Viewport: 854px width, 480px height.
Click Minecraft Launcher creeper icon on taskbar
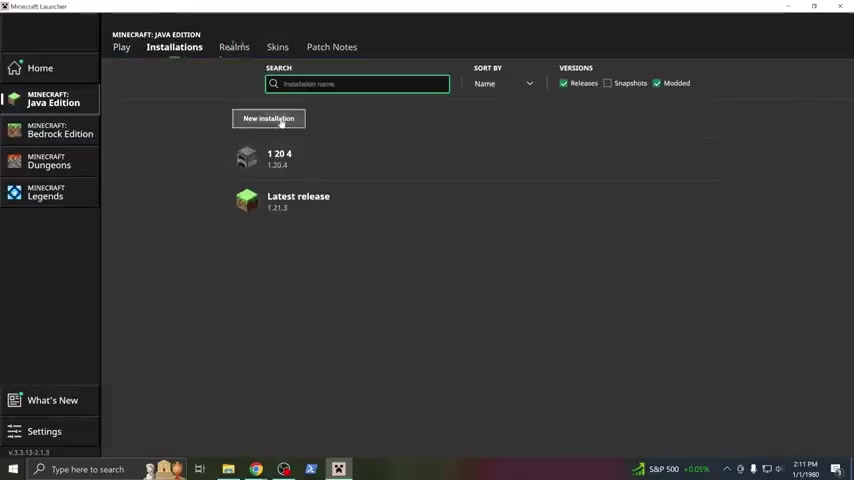339,469
